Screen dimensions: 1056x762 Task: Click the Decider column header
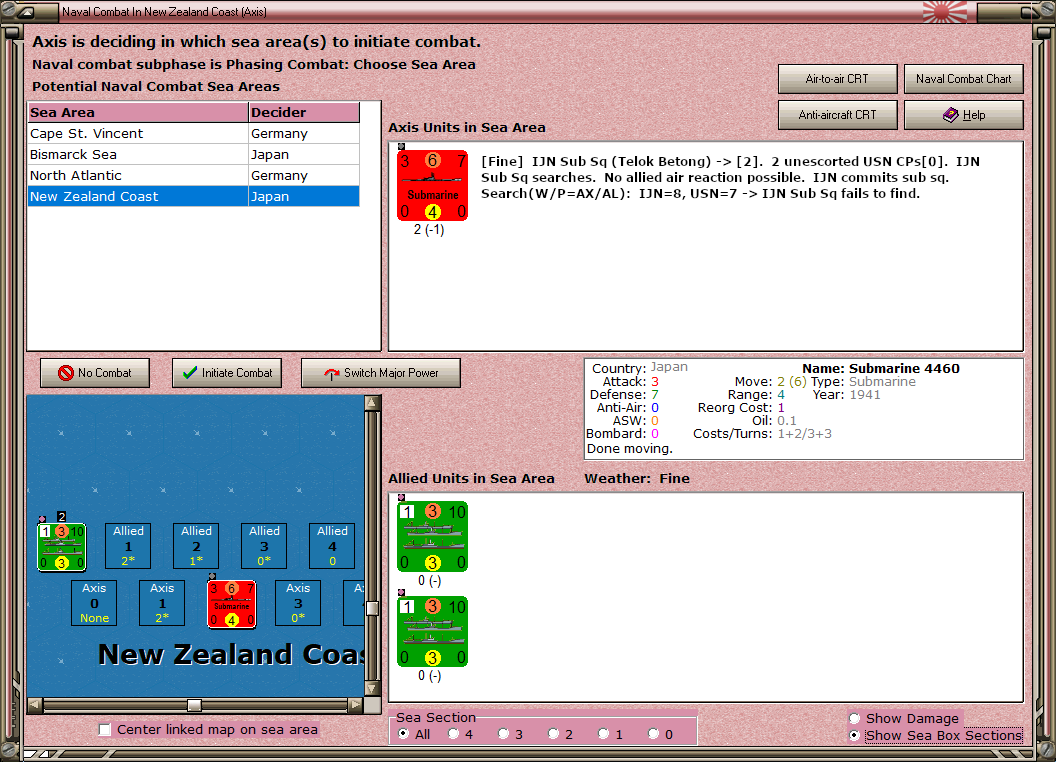point(304,113)
